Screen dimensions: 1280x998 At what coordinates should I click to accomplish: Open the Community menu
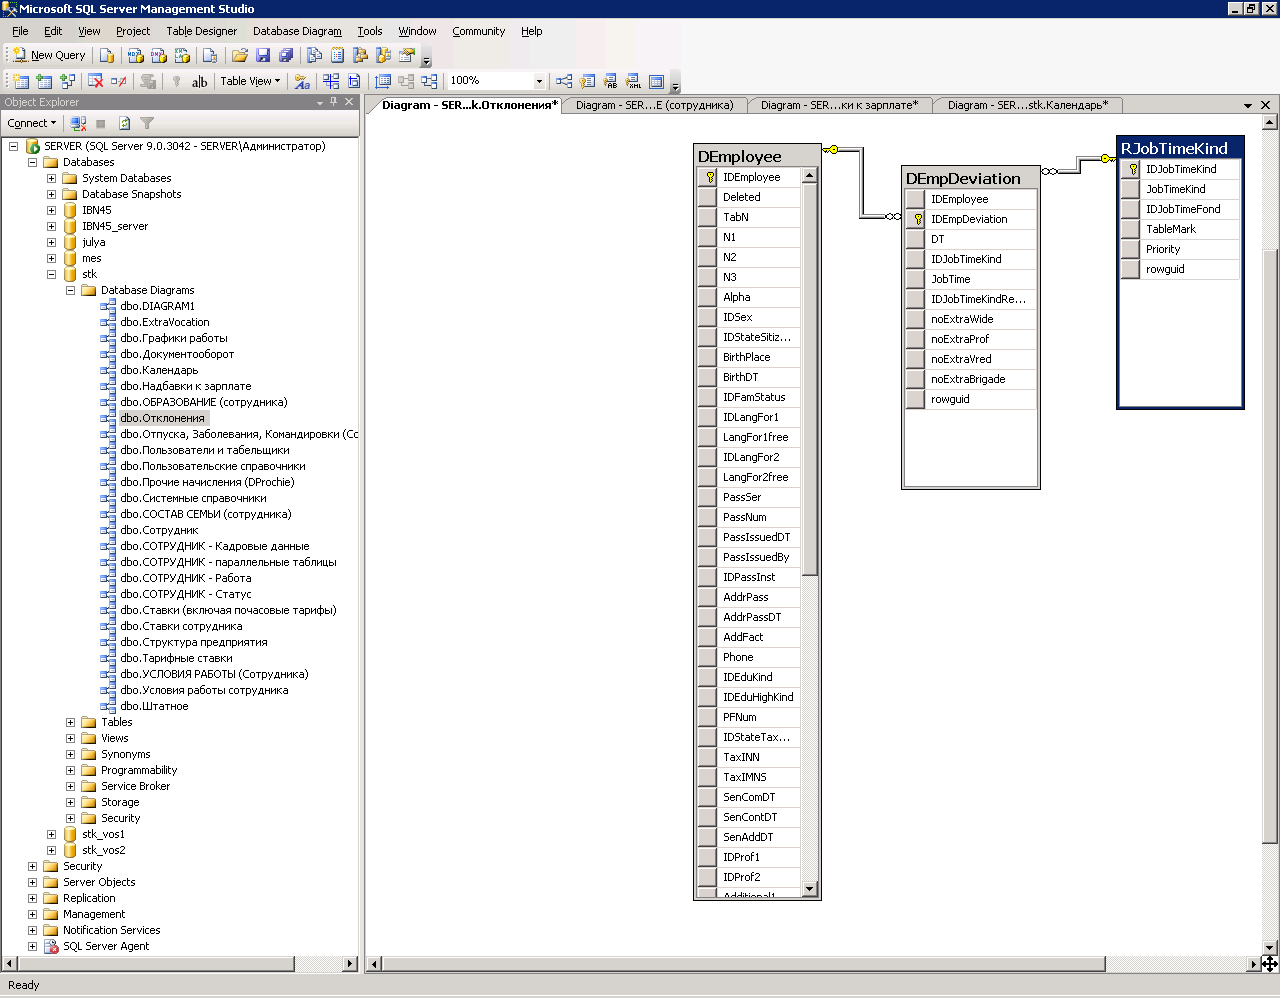[x=478, y=31]
